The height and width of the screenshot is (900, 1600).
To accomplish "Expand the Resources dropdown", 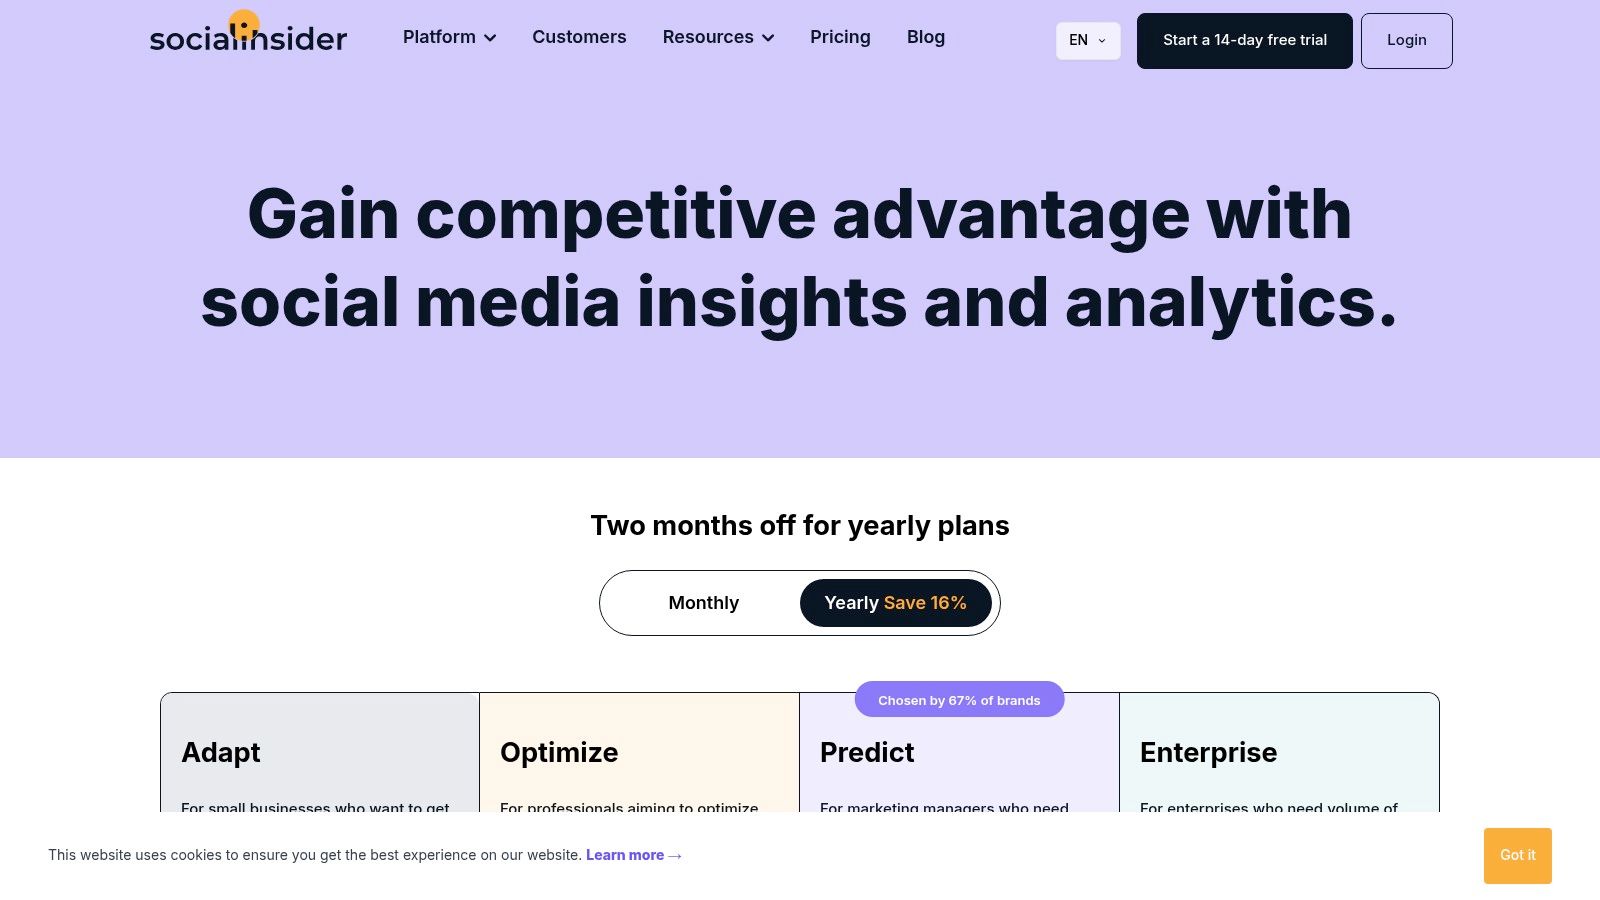I will click(708, 37).
